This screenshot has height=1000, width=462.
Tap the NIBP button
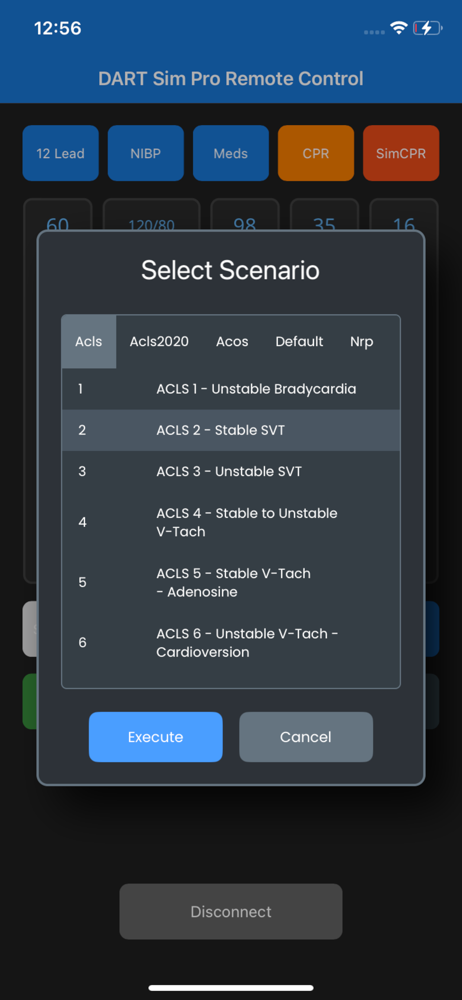pyautogui.click(x=145, y=153)
